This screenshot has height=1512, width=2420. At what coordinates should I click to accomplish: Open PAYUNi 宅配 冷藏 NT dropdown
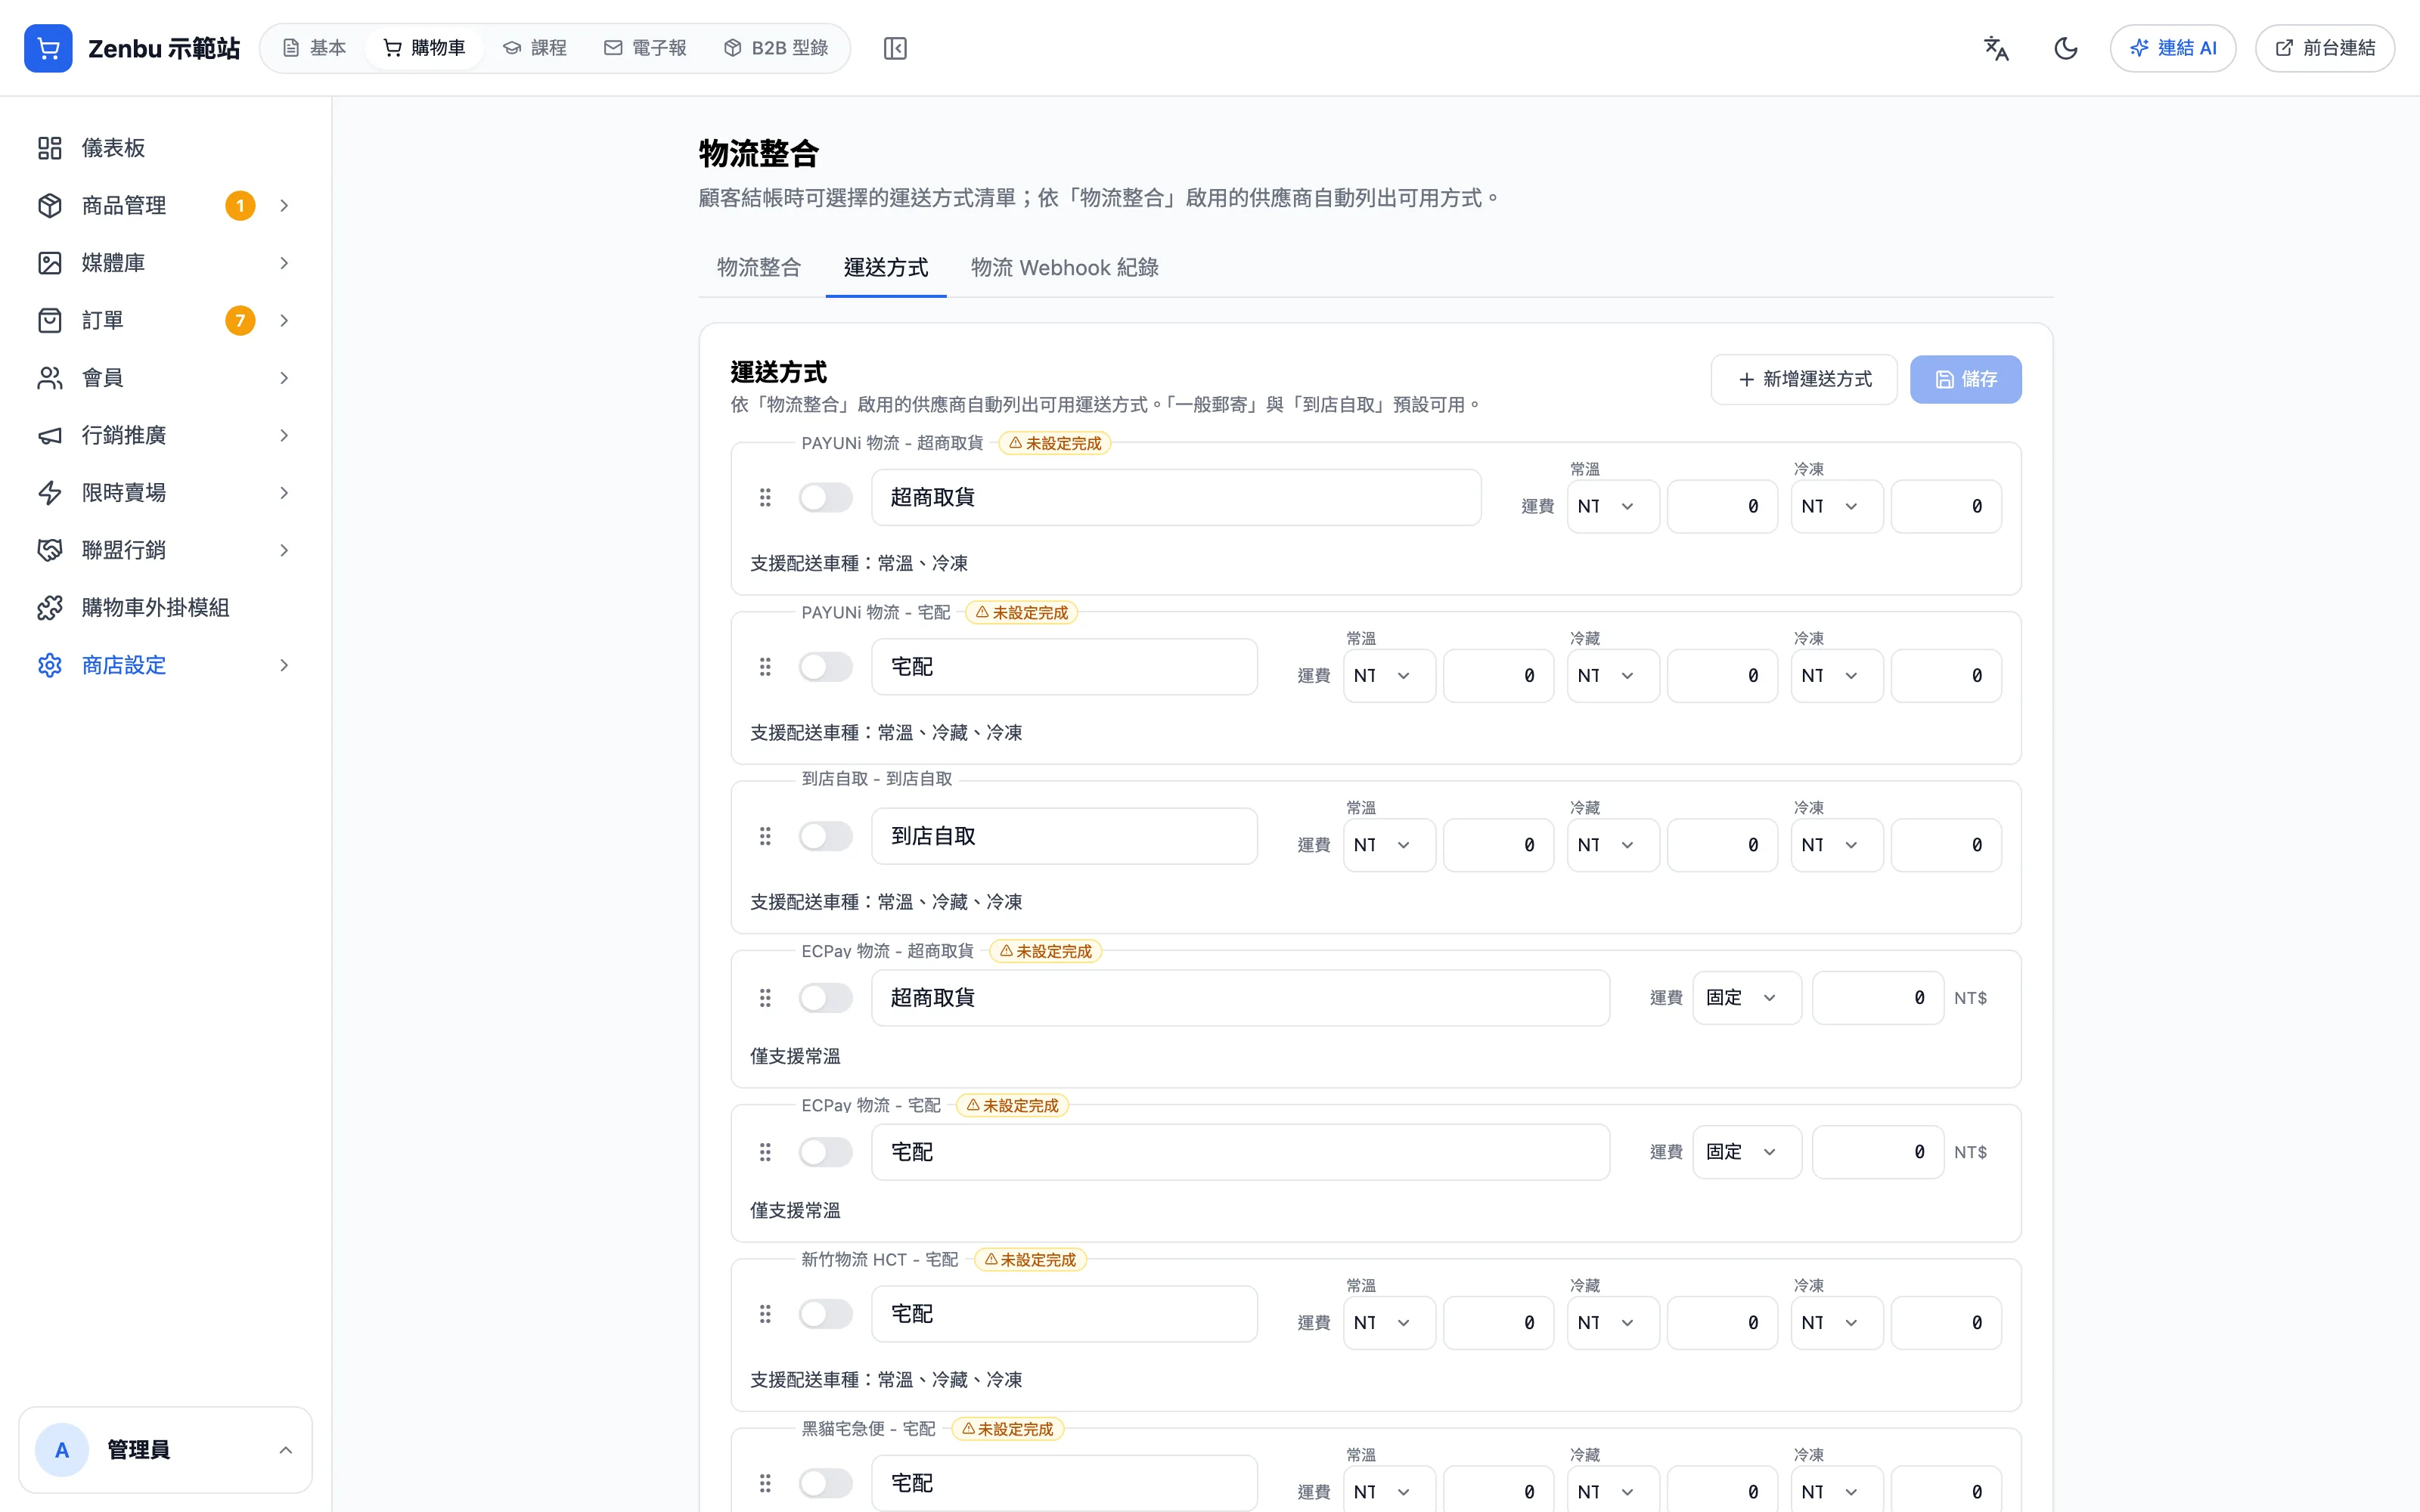[1612, 676]
